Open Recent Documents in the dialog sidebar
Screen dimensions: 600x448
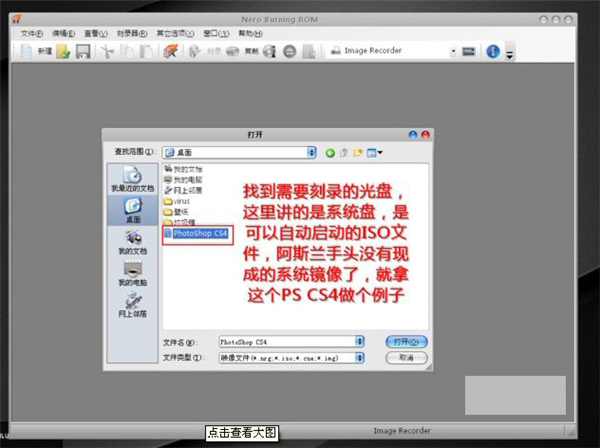[x=131, y=178]
